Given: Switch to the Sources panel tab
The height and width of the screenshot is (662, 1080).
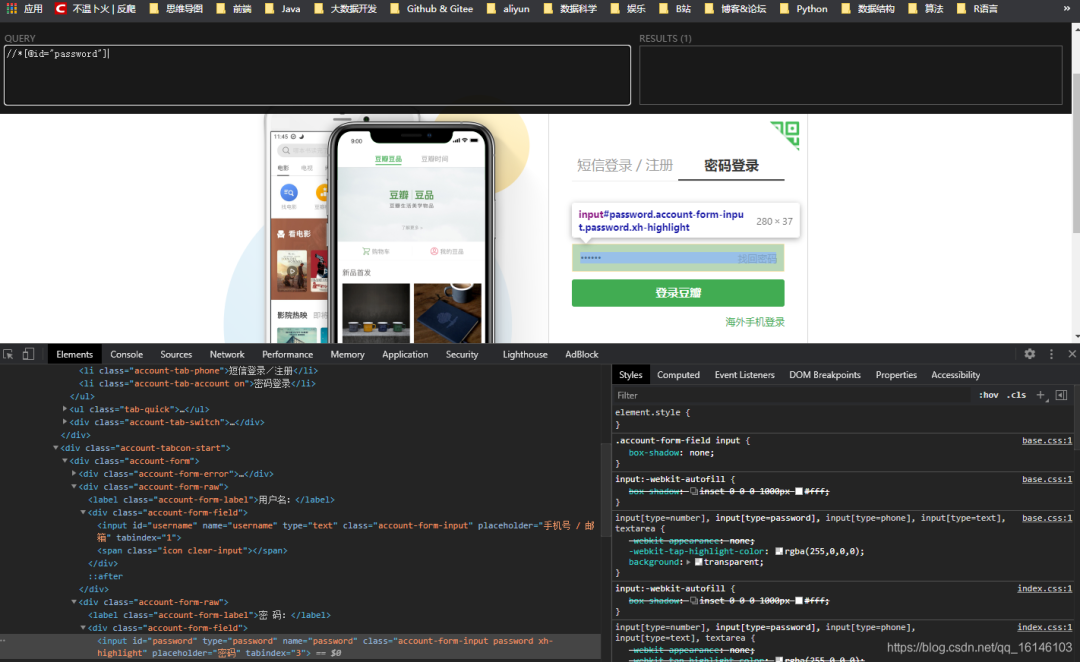Looking at the screenshot, I should pyautogui.click(x=176, y=354).
